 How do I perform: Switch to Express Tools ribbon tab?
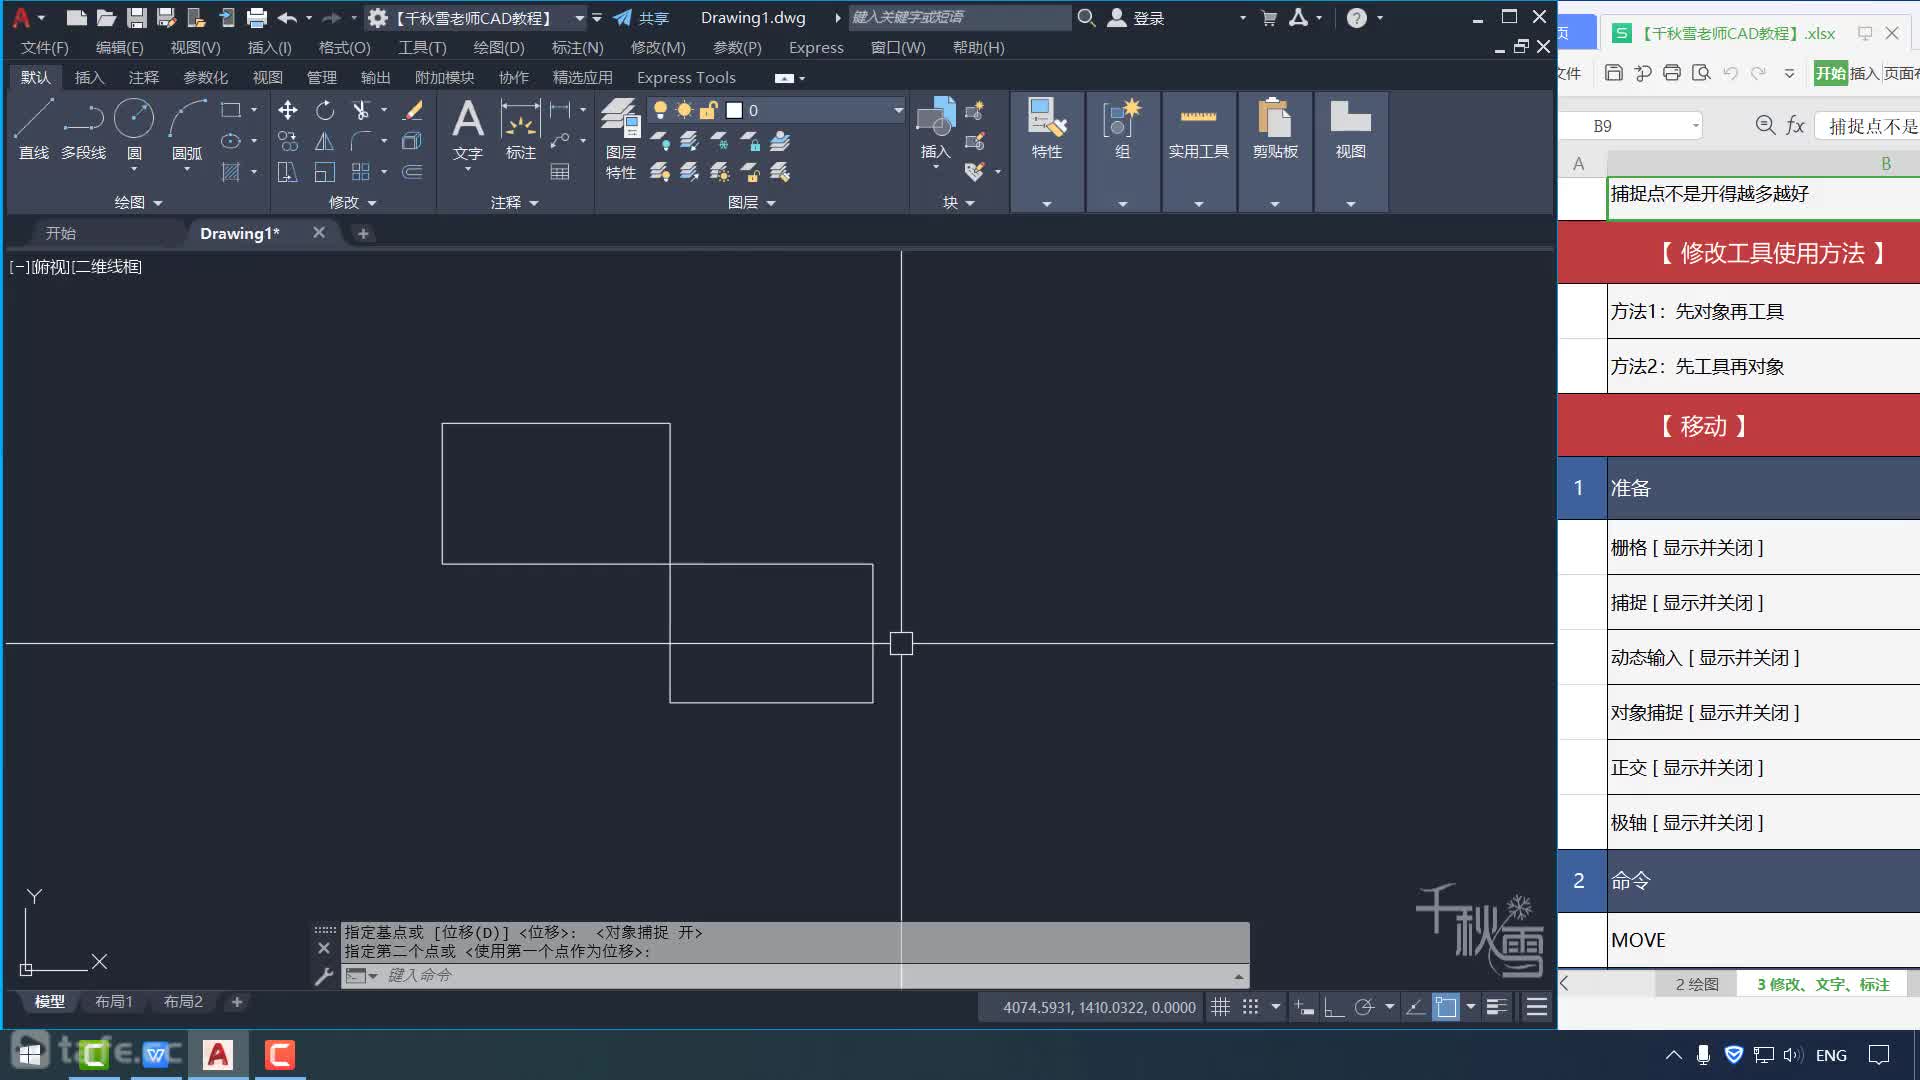click(x=686, y=77)
